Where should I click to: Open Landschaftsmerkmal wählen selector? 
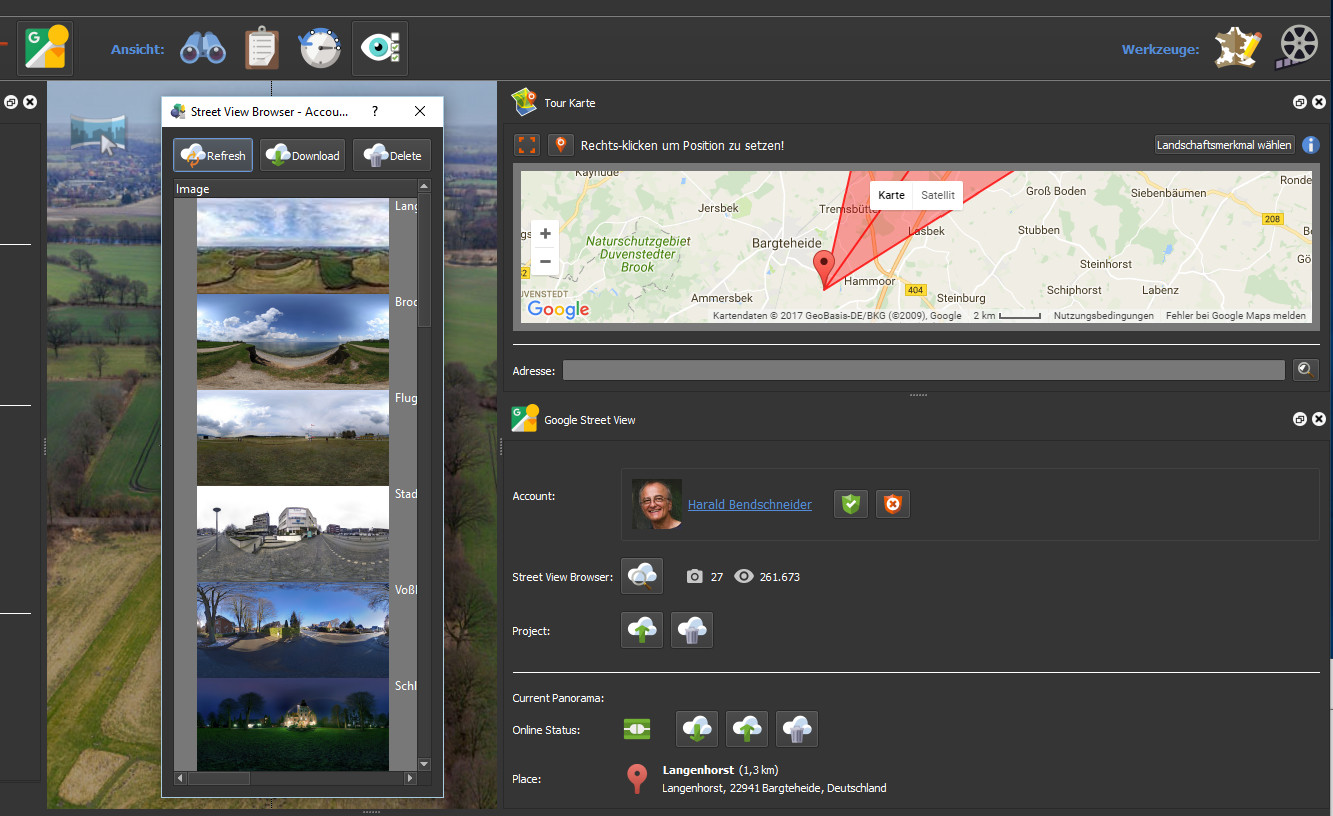pyautogui.click(x=1224, y=145)
